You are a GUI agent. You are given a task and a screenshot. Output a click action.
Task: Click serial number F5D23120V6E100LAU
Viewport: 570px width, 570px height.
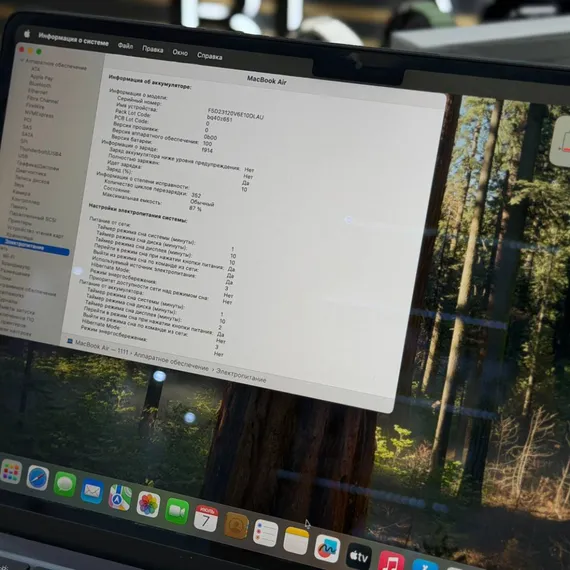pyautogui.click(x=236, y=114)
